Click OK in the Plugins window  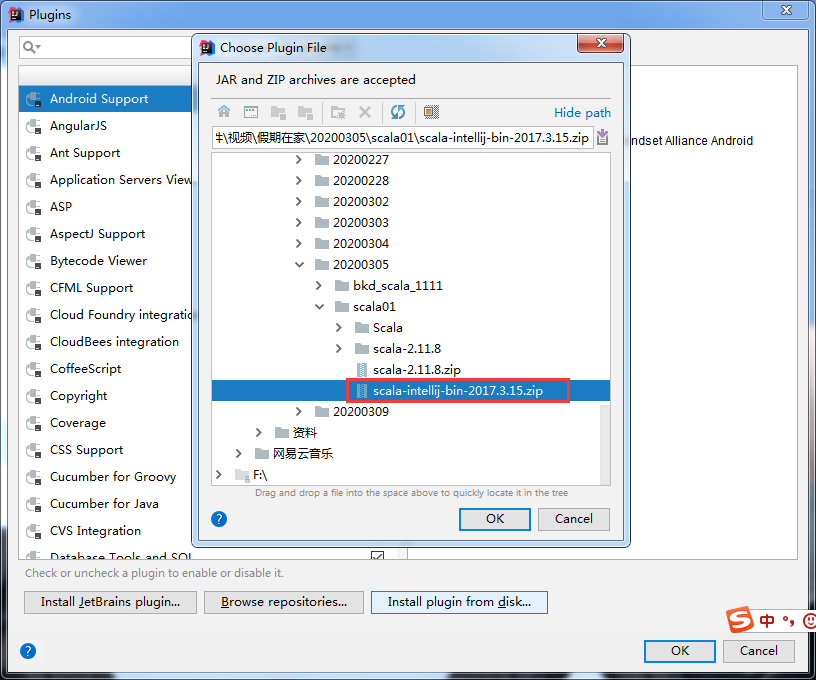pyautogui.click(x=680, y=651)
